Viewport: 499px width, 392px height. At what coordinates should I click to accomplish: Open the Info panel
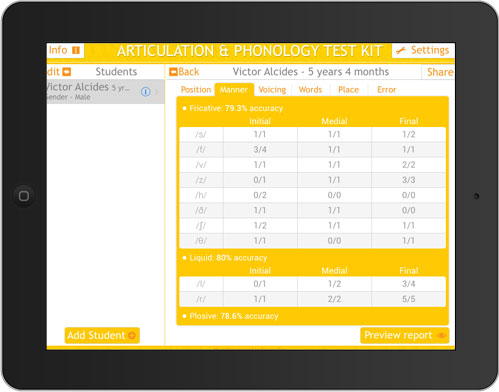tap(65, 50)
